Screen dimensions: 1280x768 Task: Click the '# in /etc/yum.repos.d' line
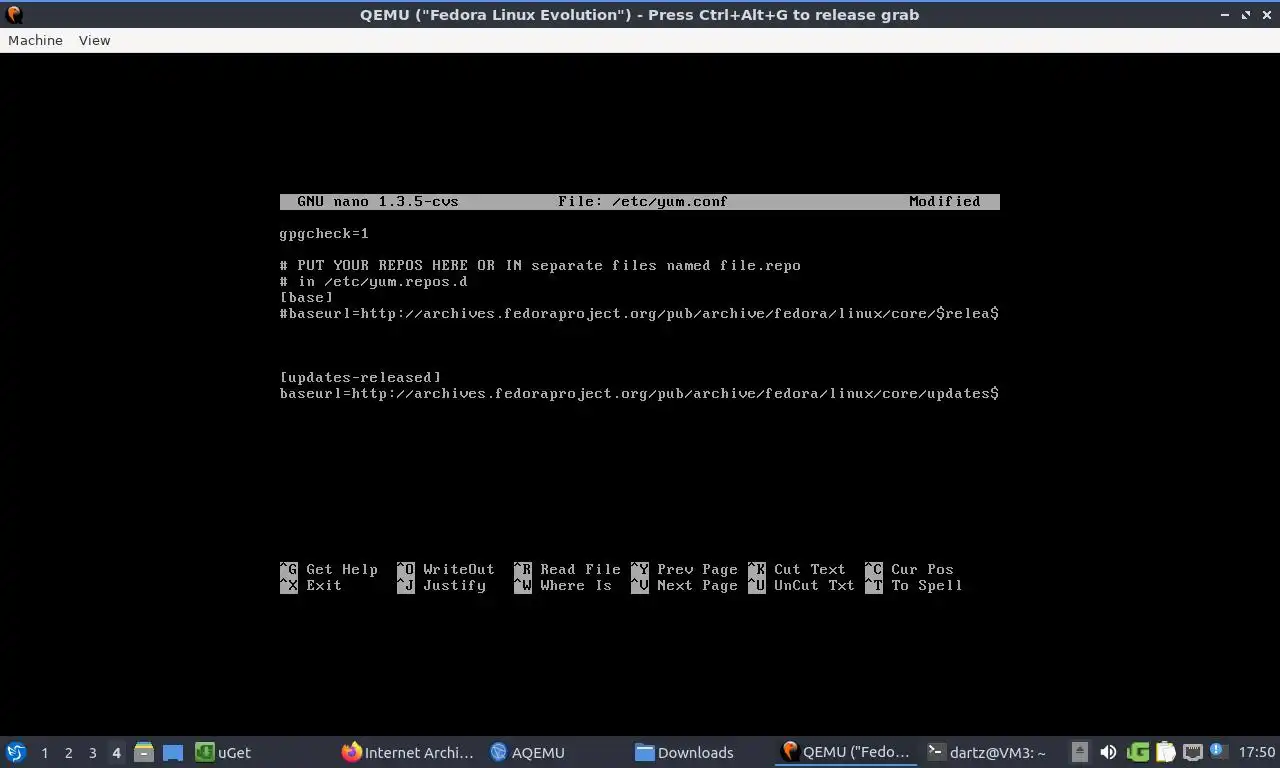point(373,281)
